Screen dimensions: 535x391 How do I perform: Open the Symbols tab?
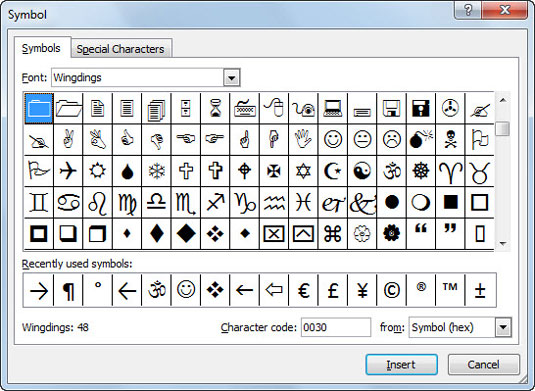pyautogui.click(x=41, y=48)
